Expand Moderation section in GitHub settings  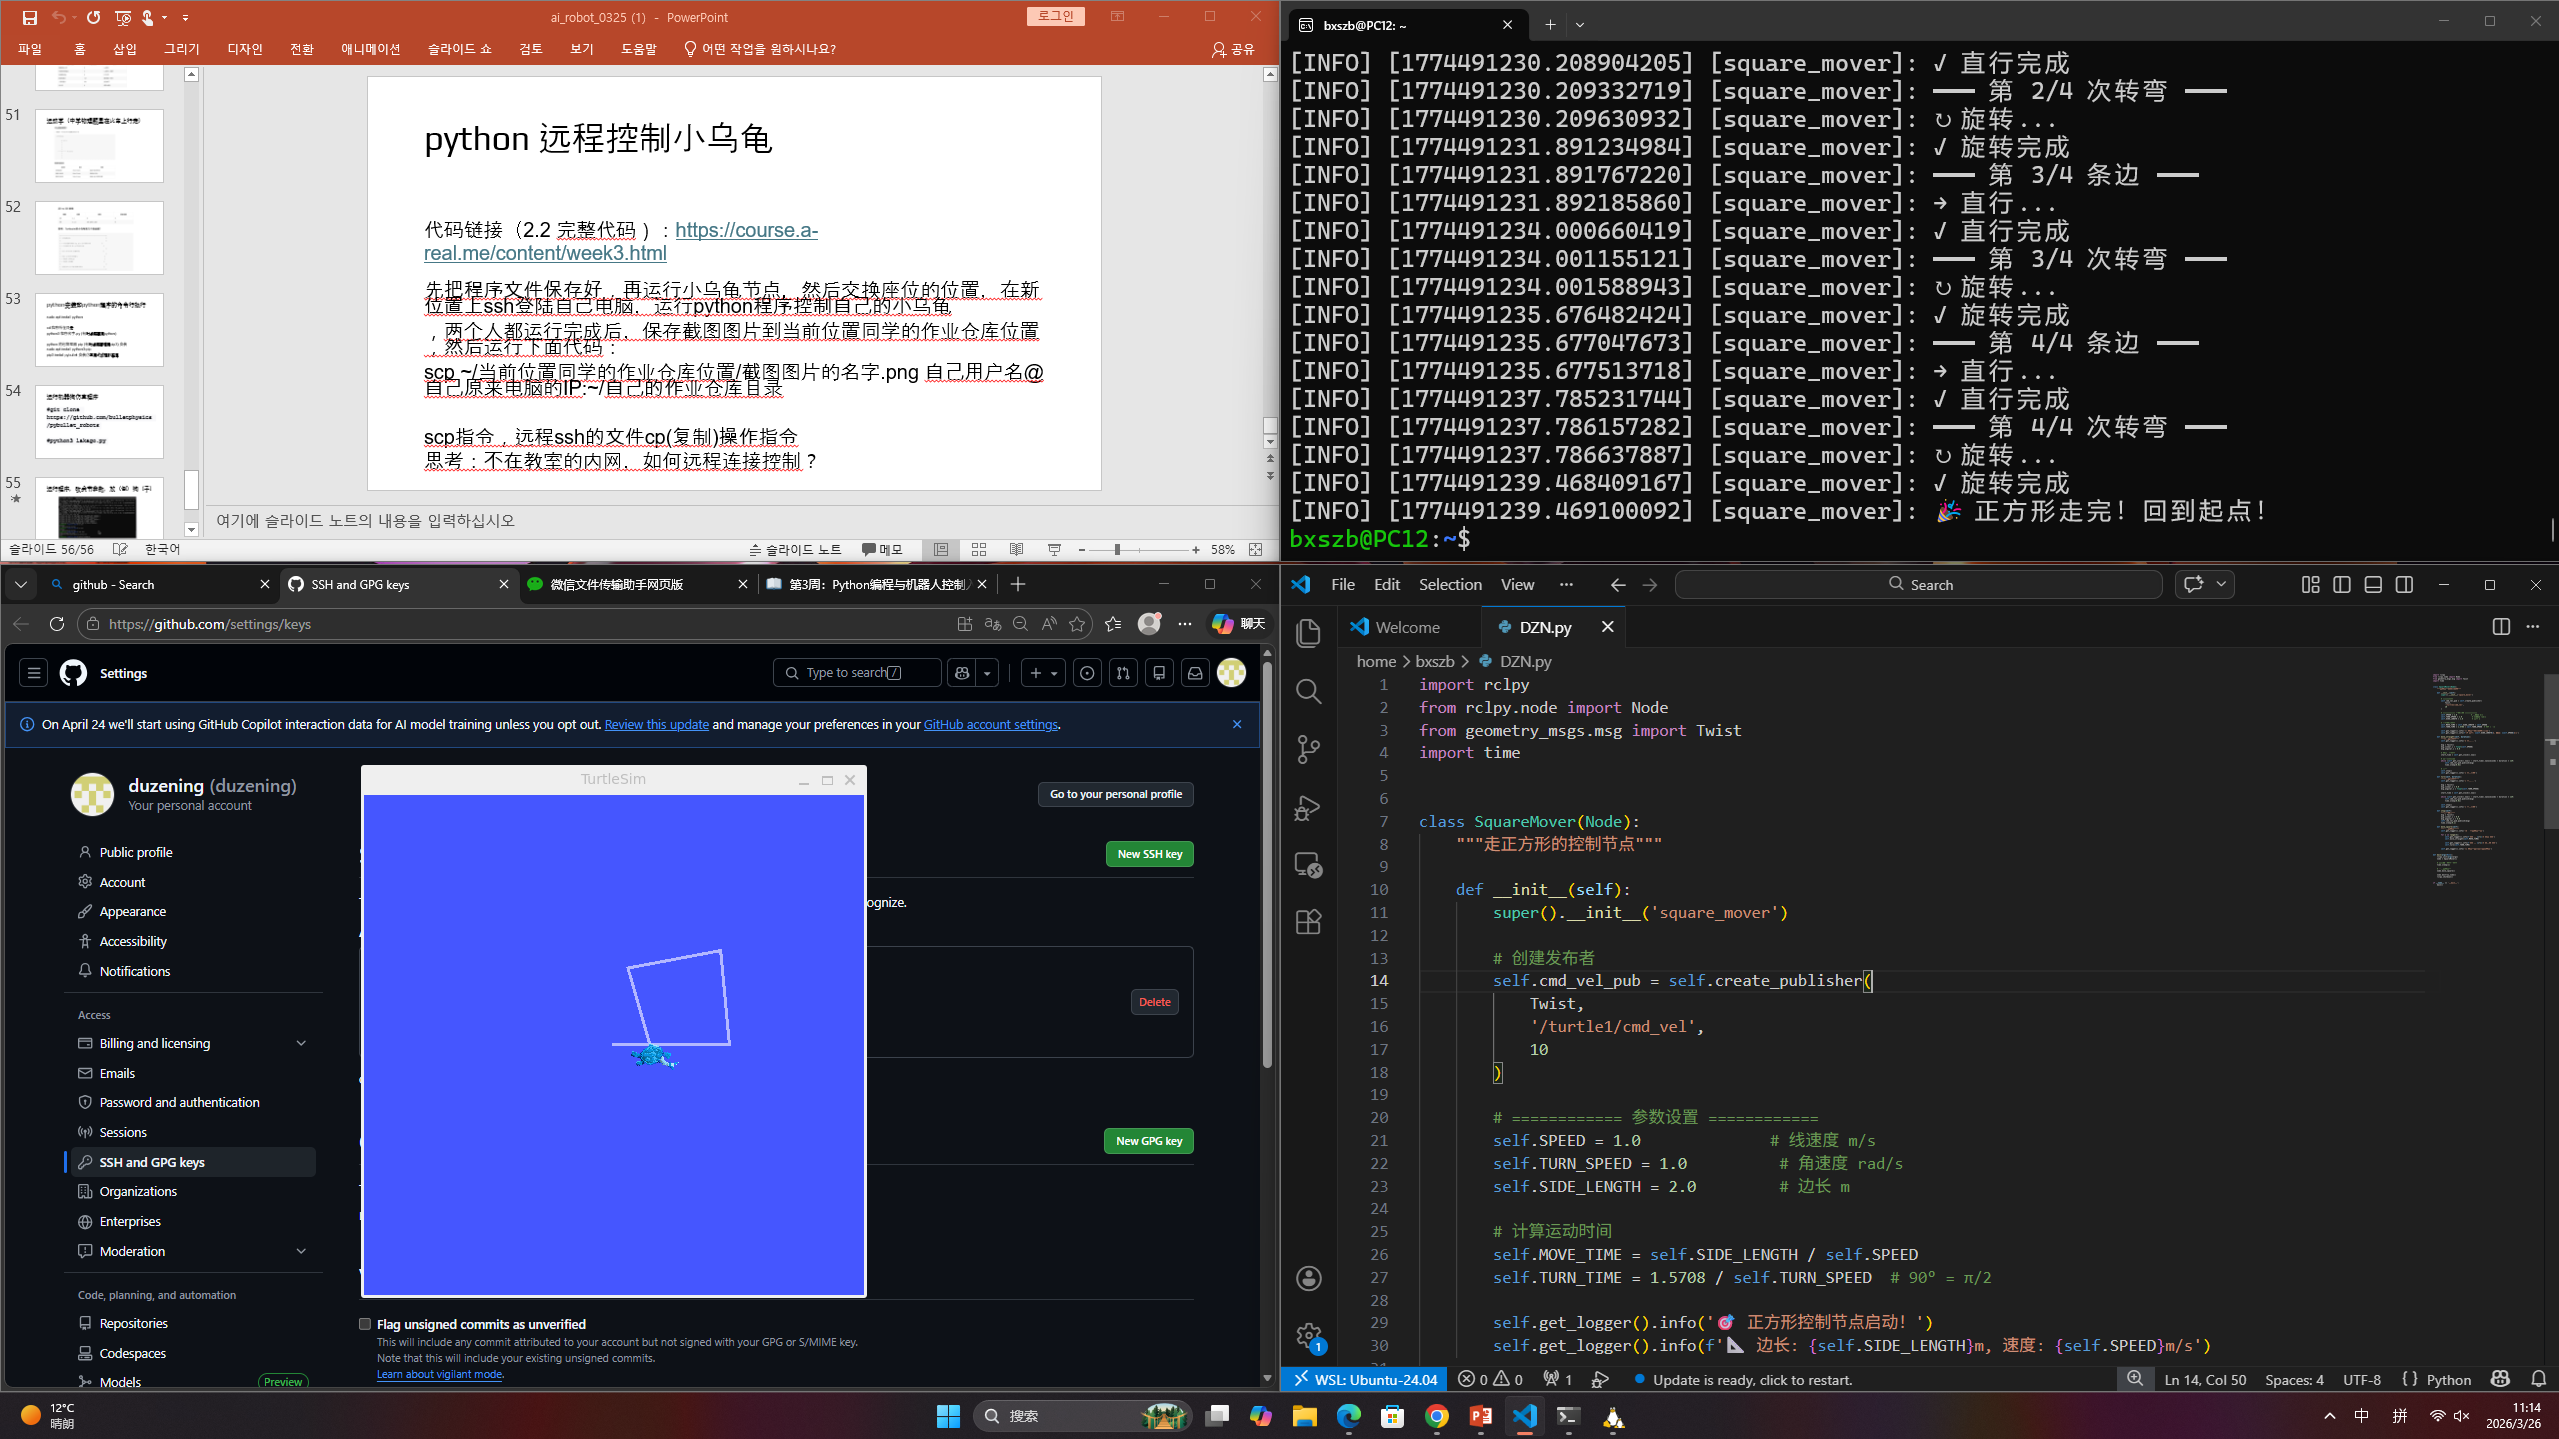301,1251
